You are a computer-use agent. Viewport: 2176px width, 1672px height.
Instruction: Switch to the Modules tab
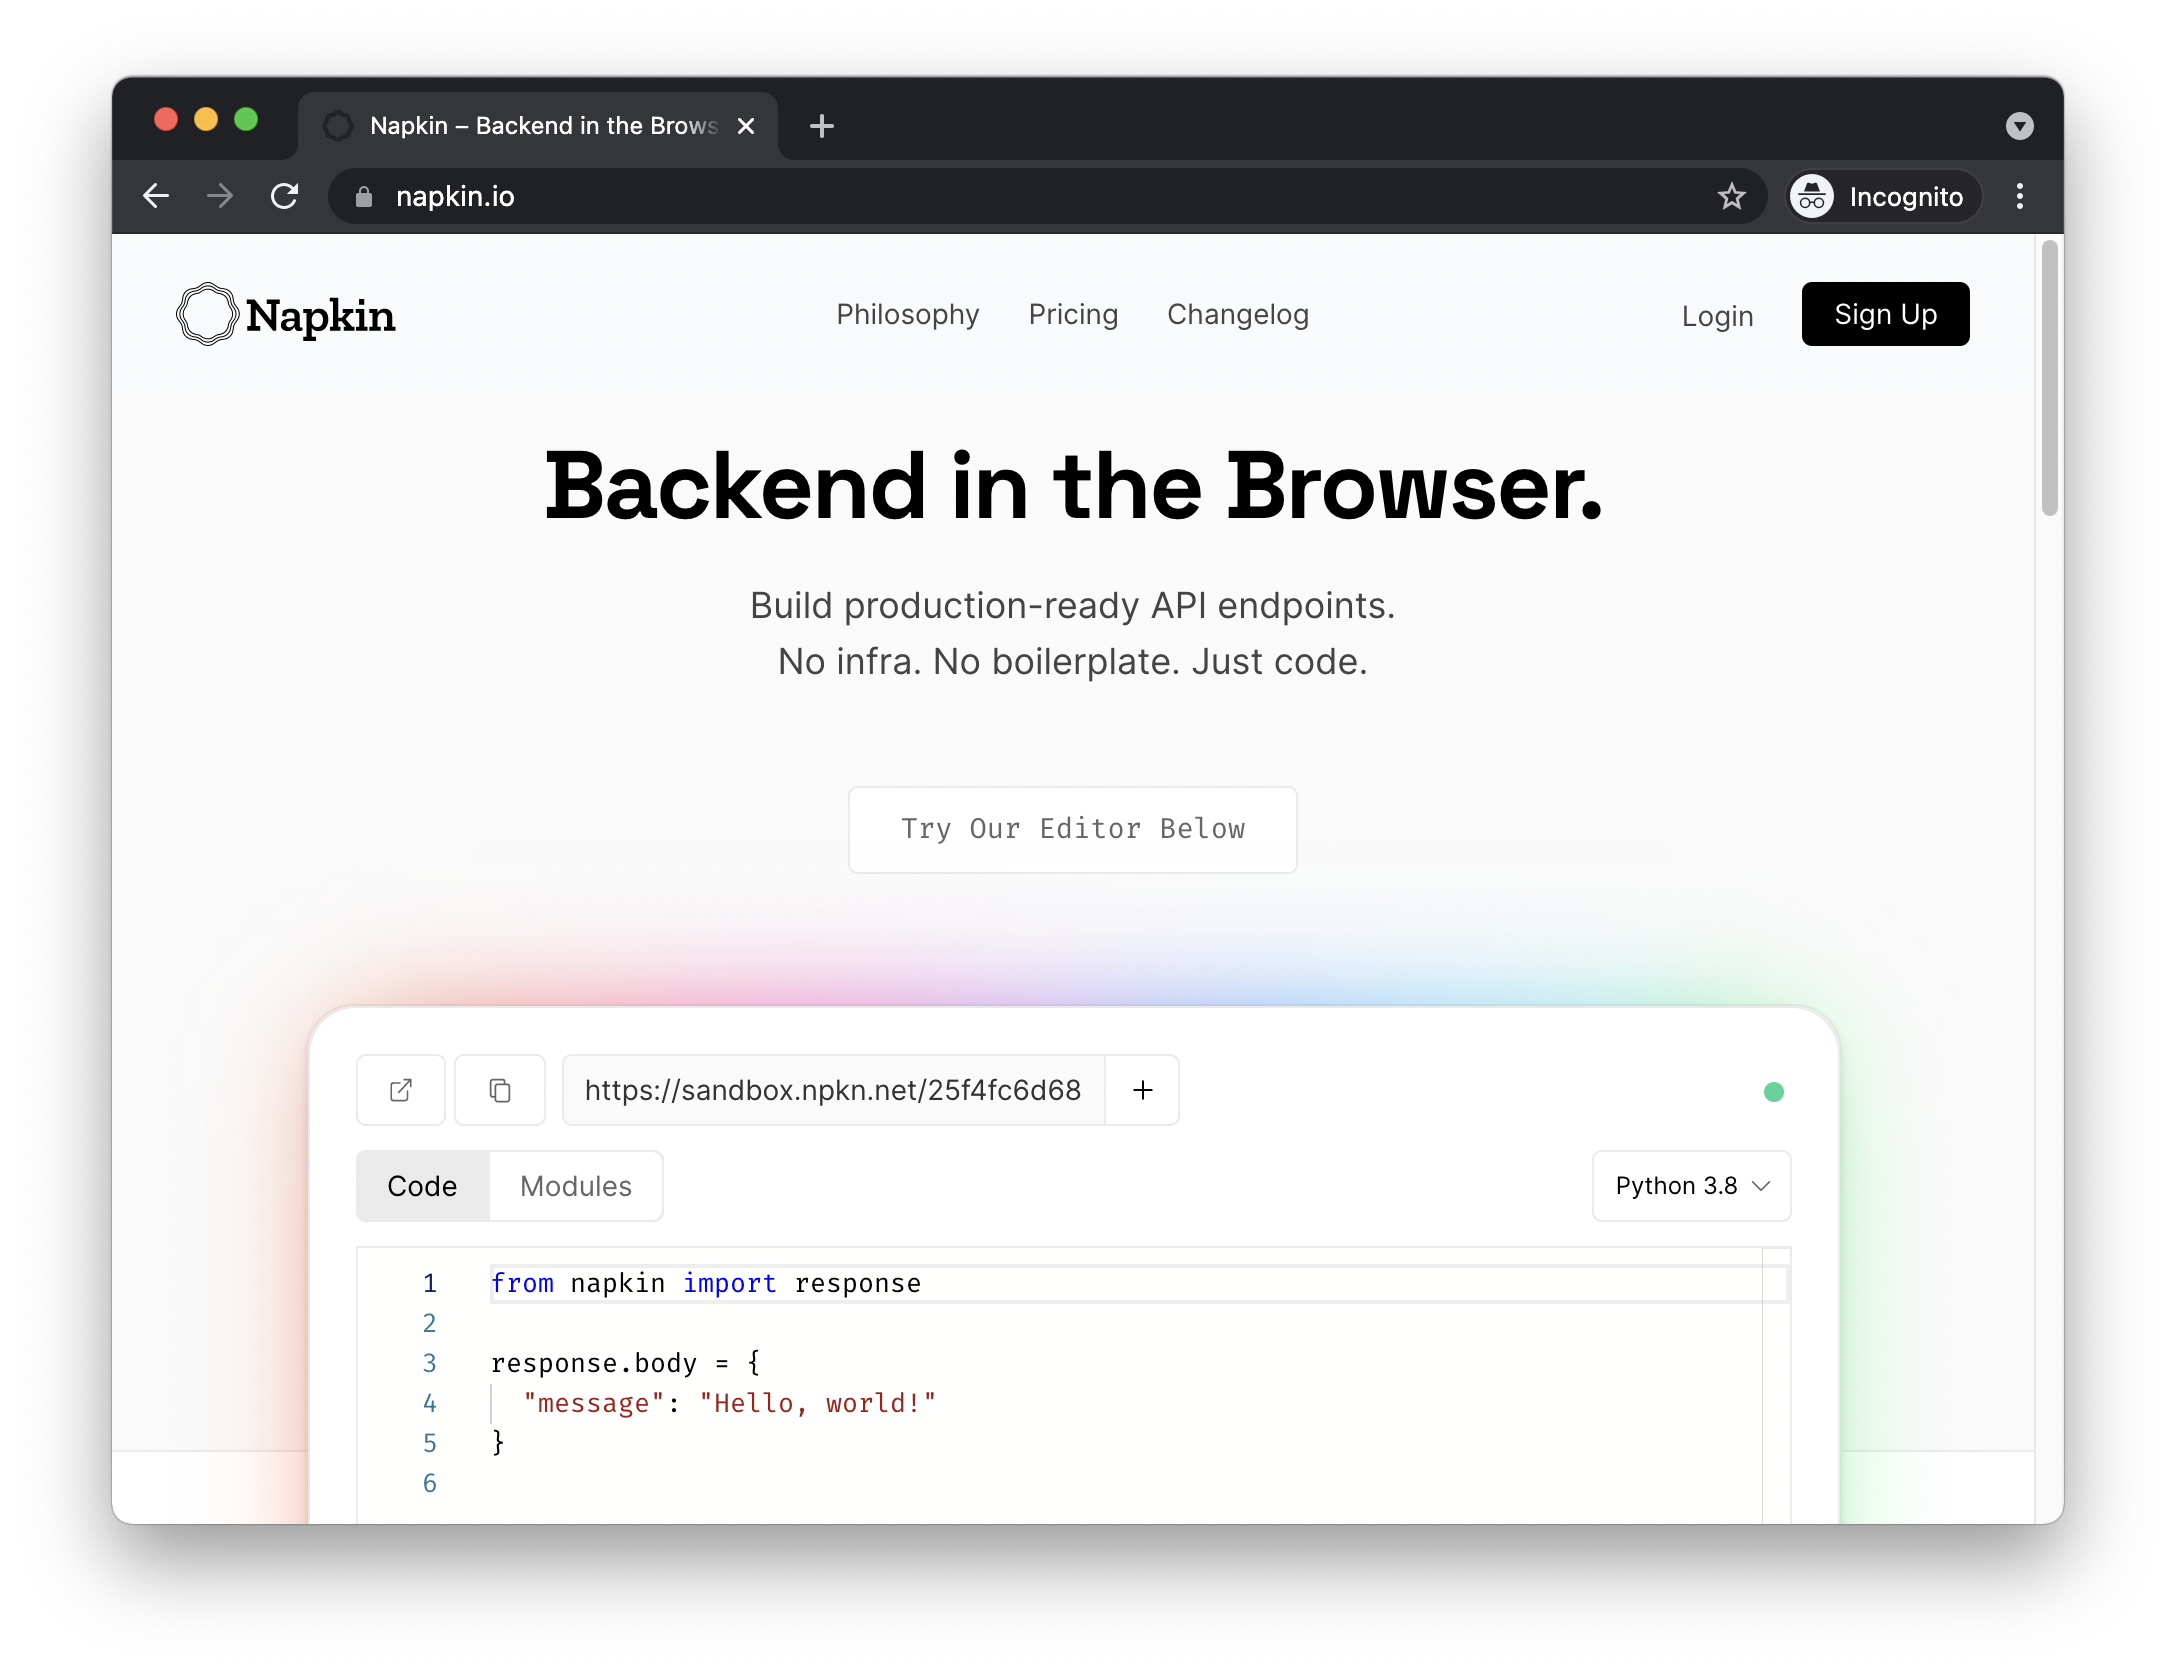pyautogui.click(x=576, y=1186)
